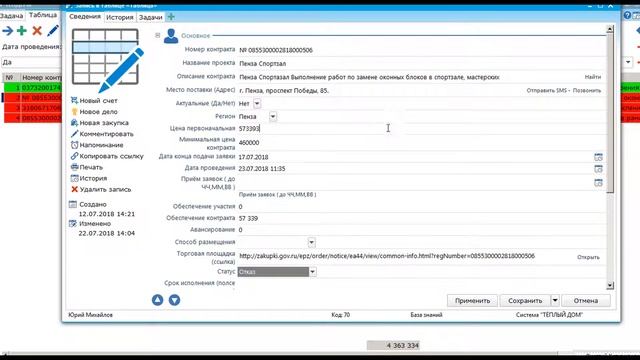Click the chain icon beside Копировать ссылку
Viewport: 640px width, 360px height.
pyautogui.click(x=74, y=156)
